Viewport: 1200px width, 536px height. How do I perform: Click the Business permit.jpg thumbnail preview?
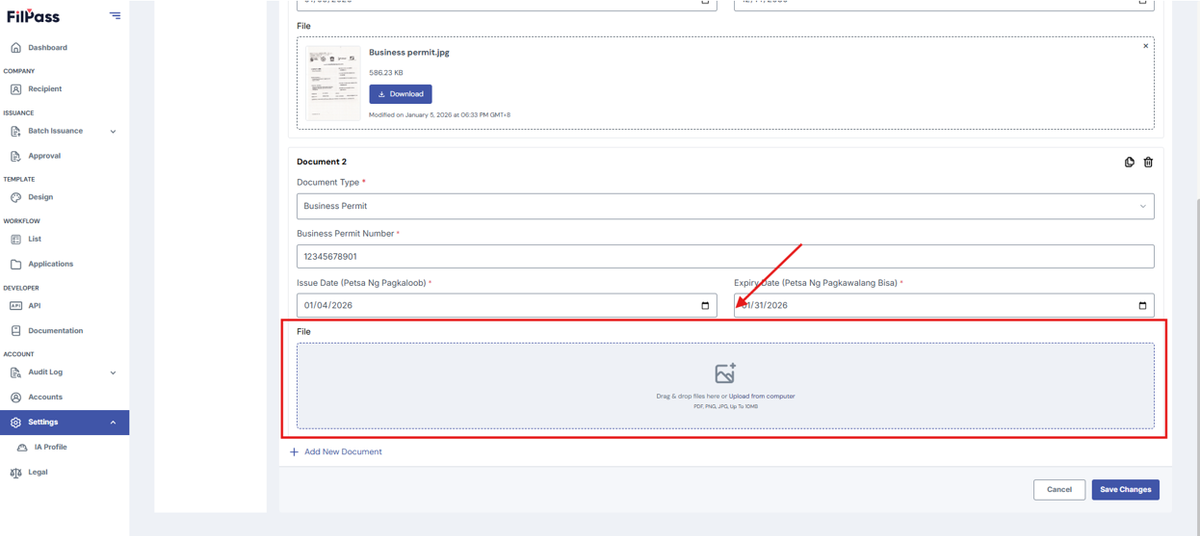(x=333, y=85)
